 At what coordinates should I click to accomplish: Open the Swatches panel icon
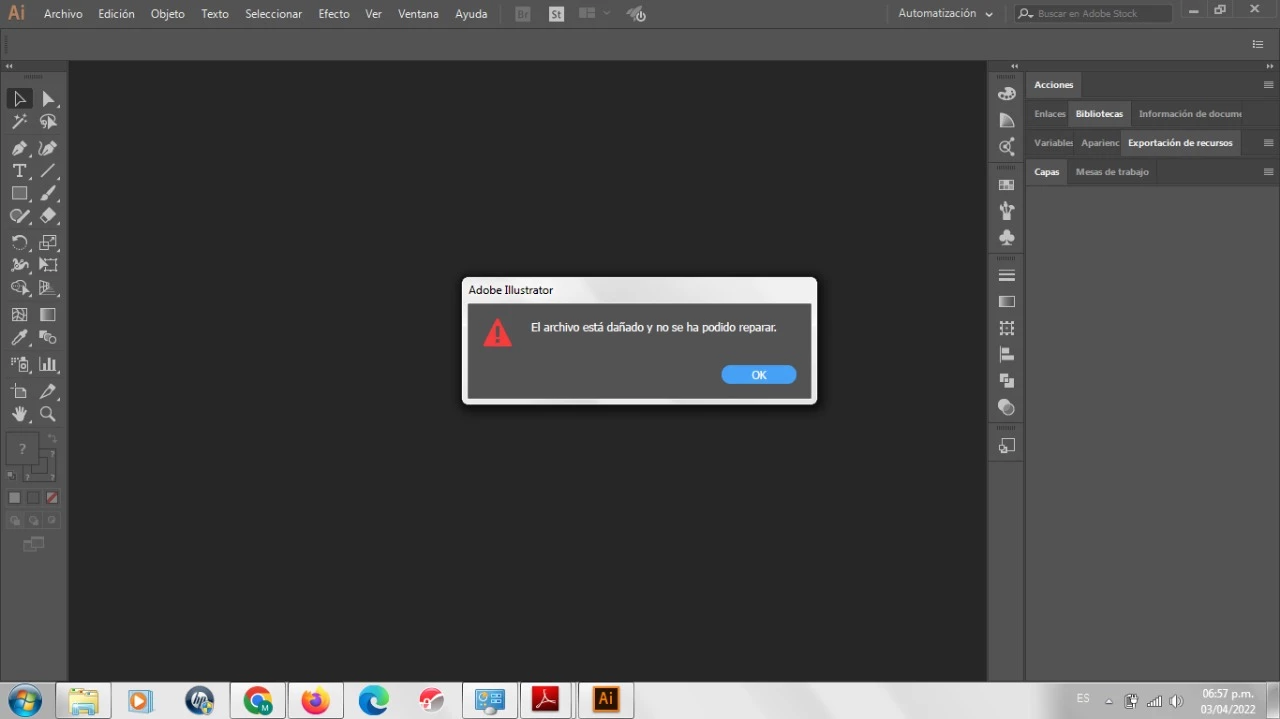click(x=1007, y=185)
